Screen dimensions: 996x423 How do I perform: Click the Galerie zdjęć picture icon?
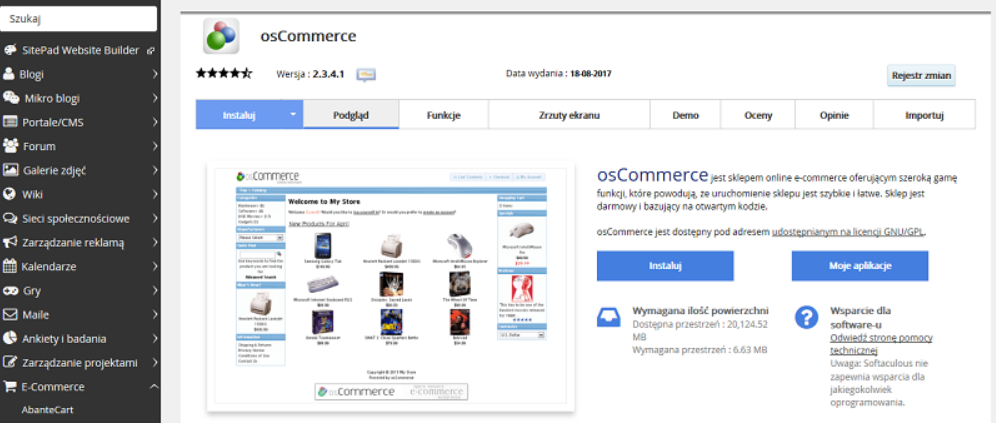coord(10,170)
